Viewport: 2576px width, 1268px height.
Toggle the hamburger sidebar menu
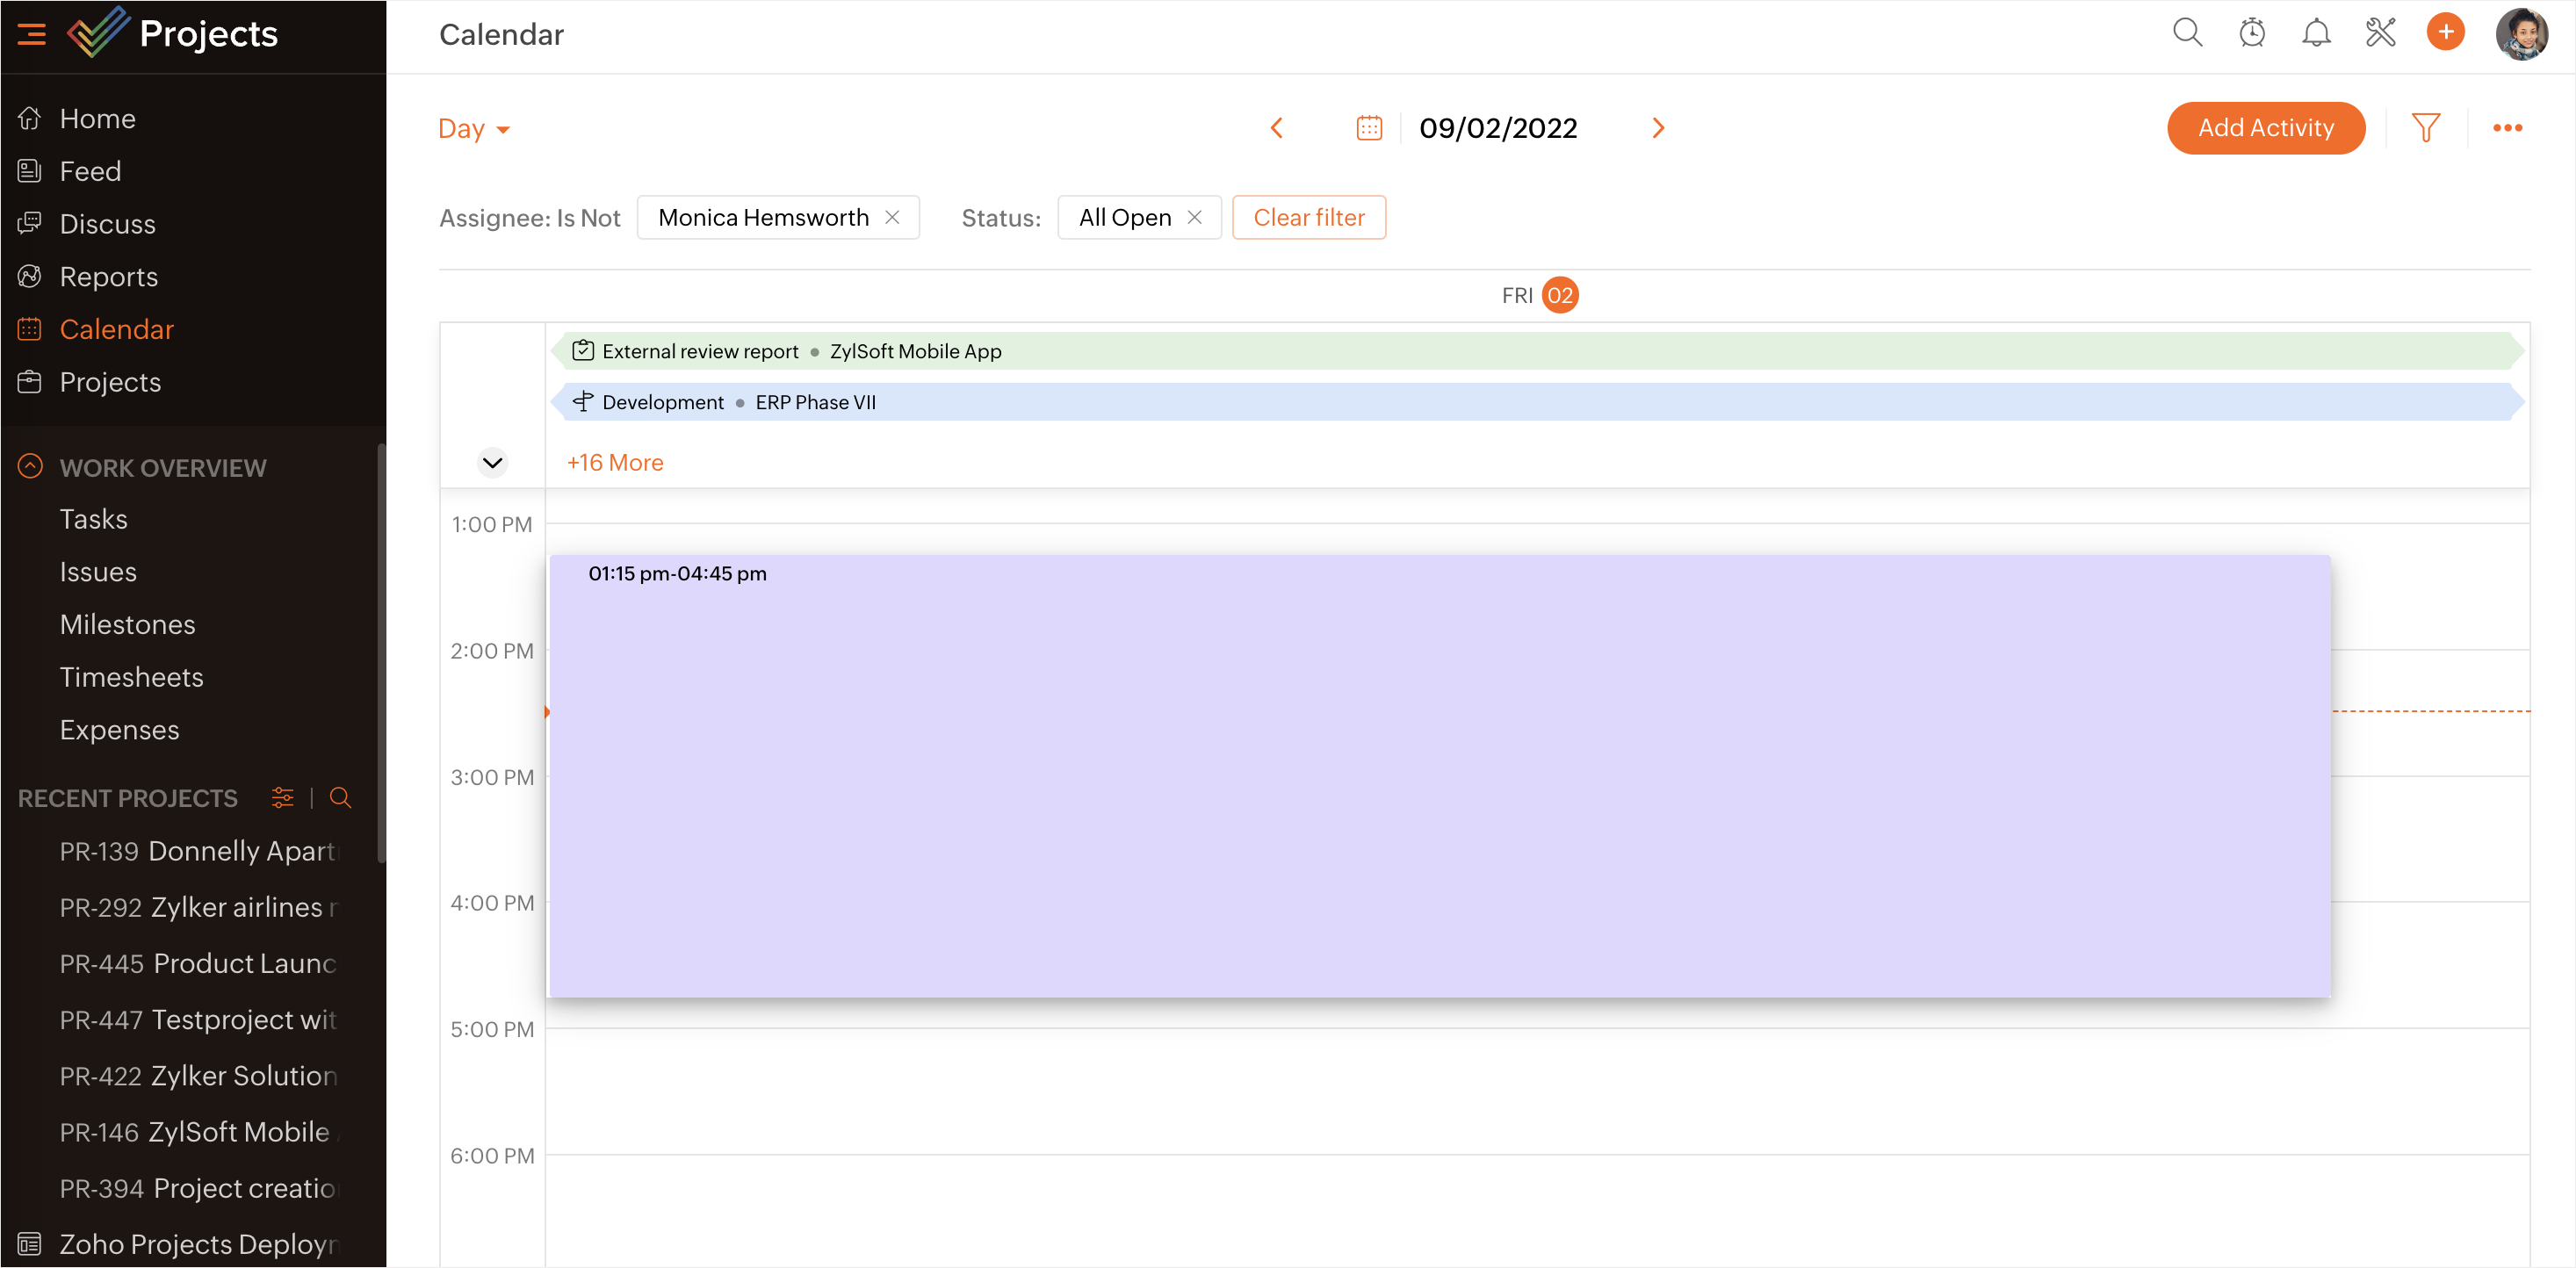32,34
